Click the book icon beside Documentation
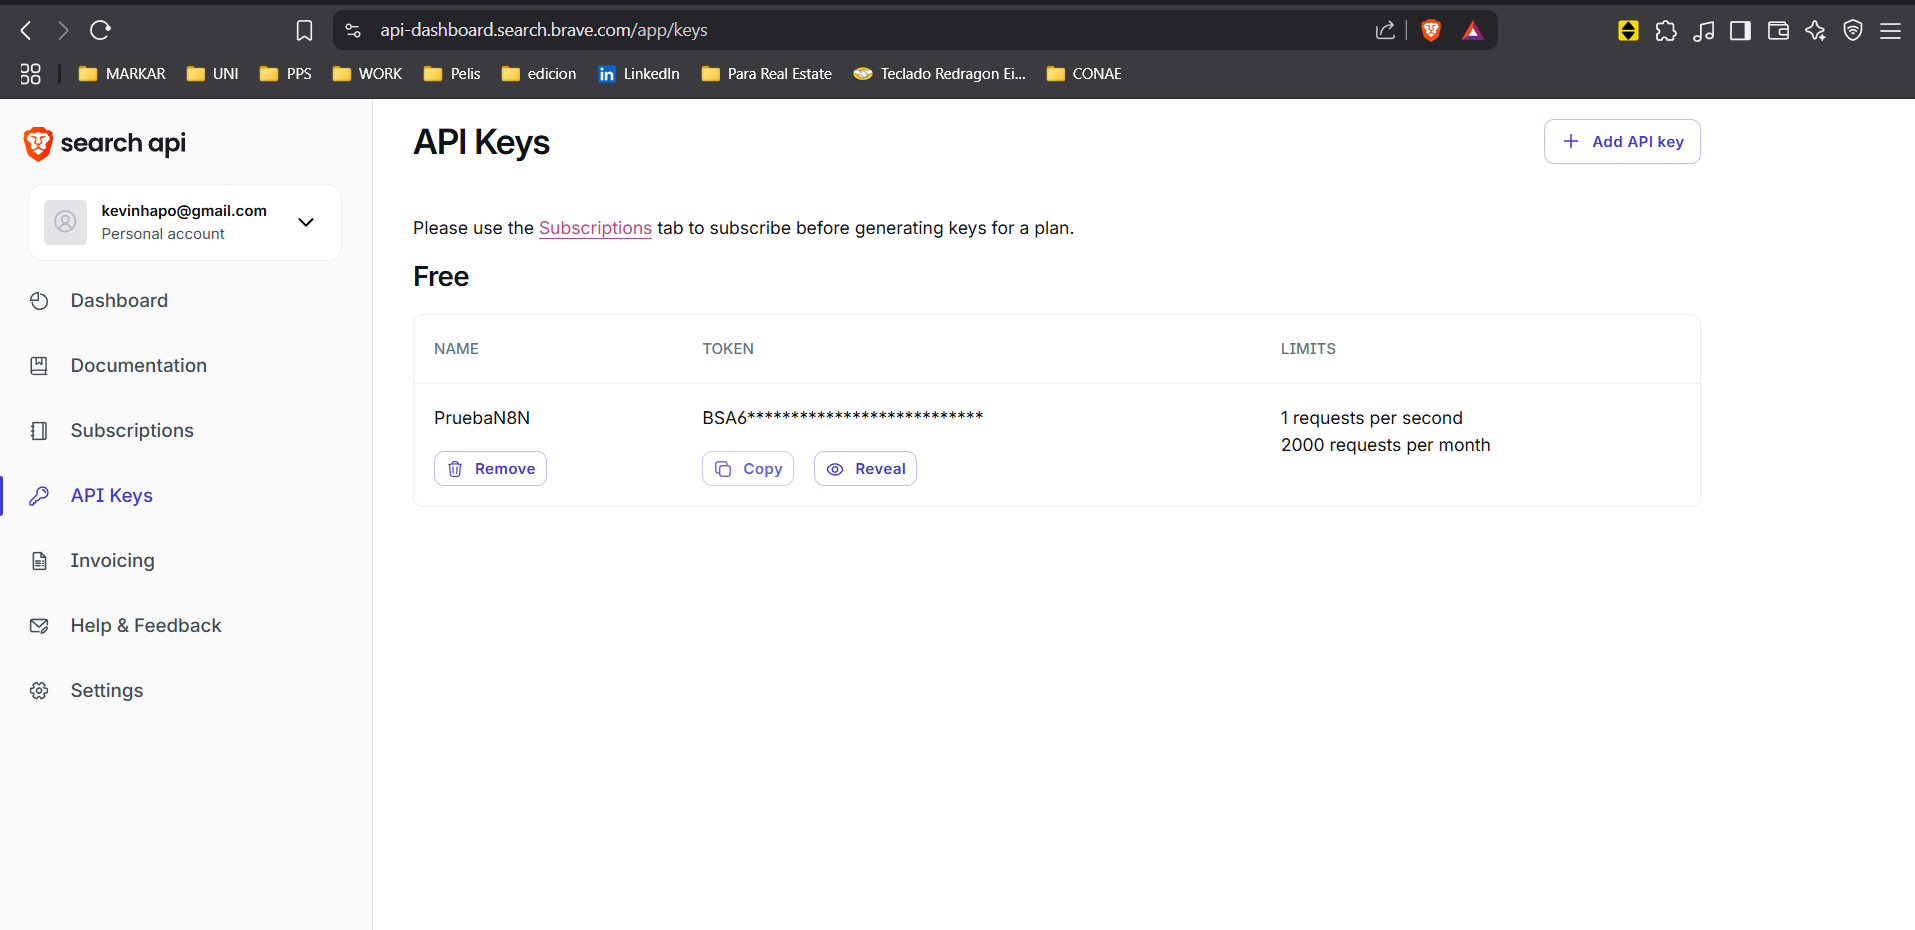This screenshot has width=1915, height=930. pyautogui.click(x=39, y=366)
